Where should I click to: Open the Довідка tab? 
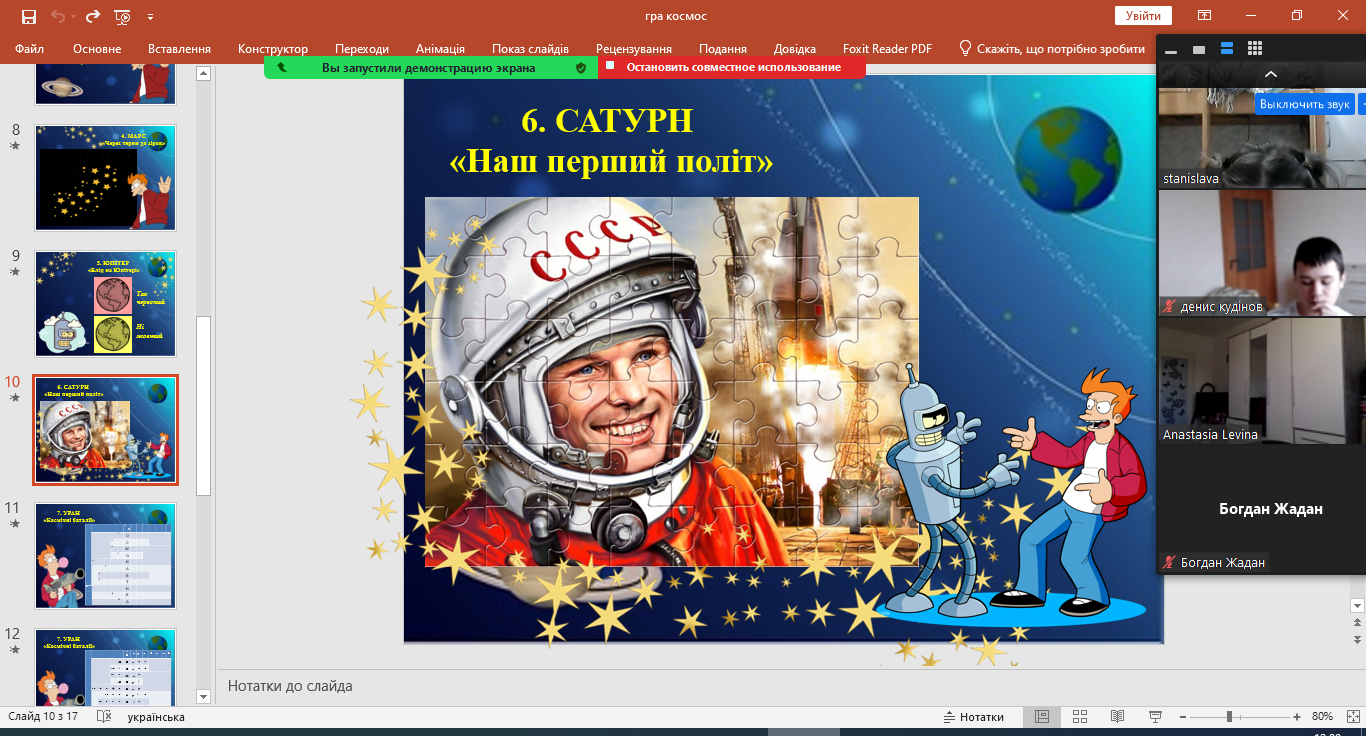(795, 48)
